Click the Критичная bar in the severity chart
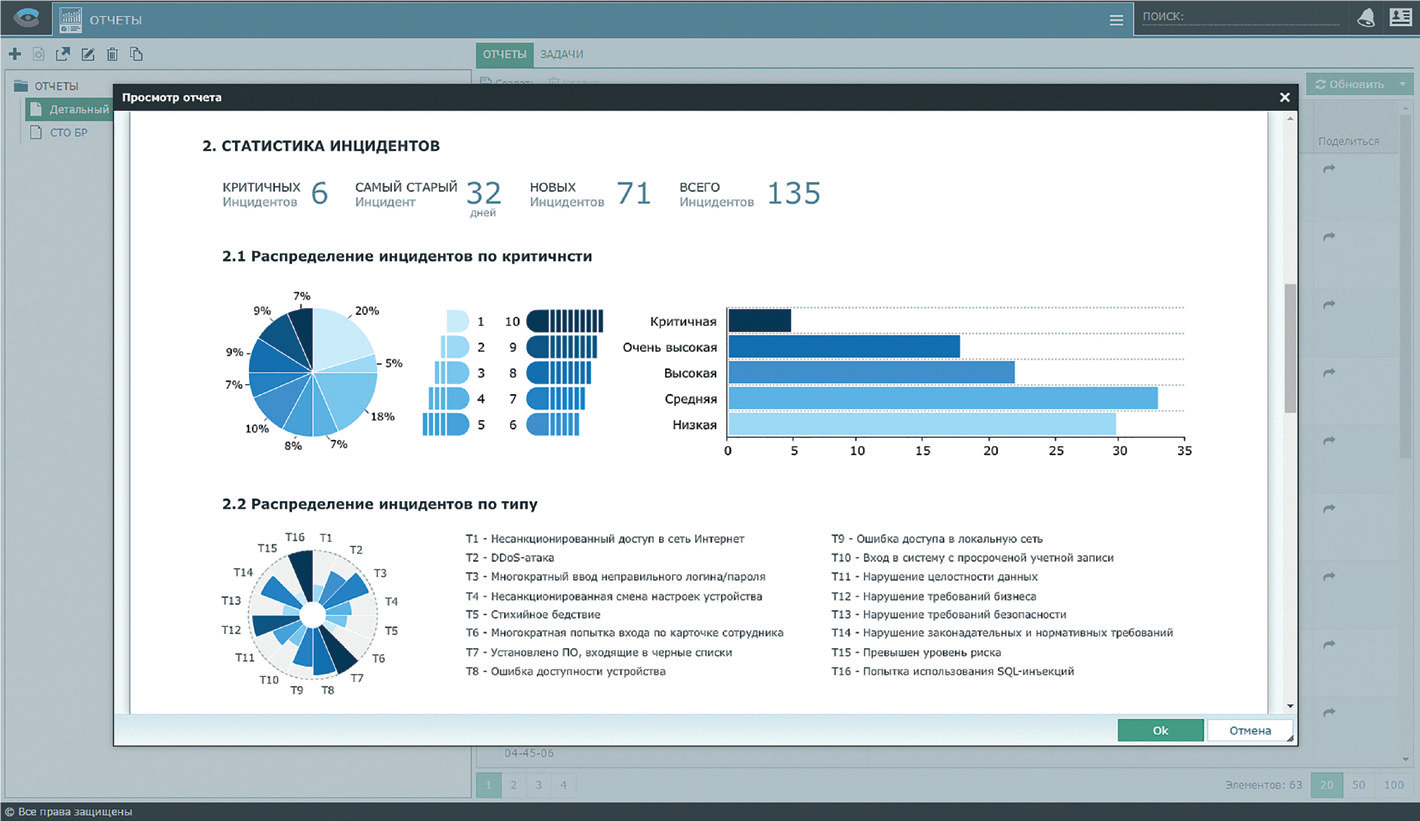Image resolution: width=1420 pixels, height=821 pixels. pyautogui.click(x=759, y=321)
